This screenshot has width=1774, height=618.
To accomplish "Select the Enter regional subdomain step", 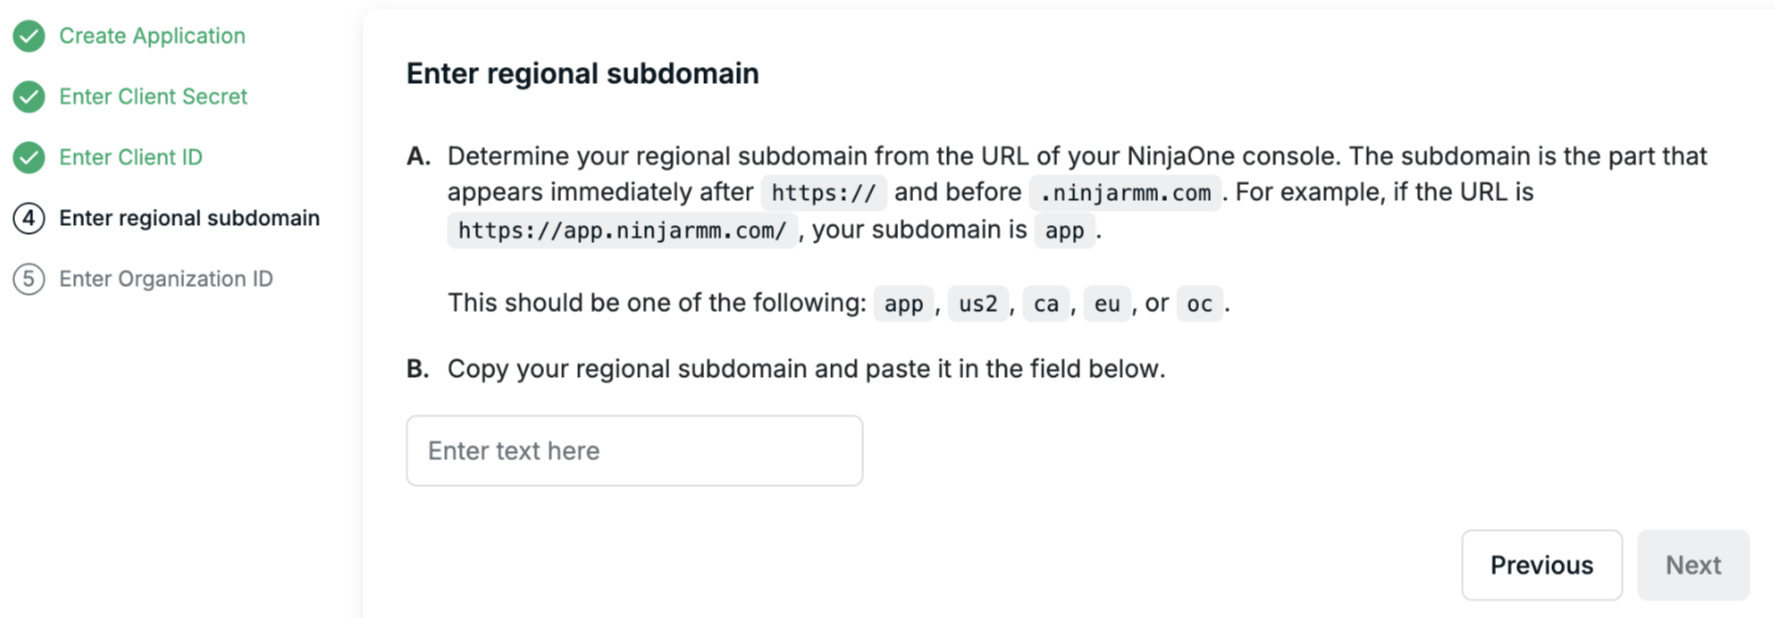I will (x=189, y=218).
